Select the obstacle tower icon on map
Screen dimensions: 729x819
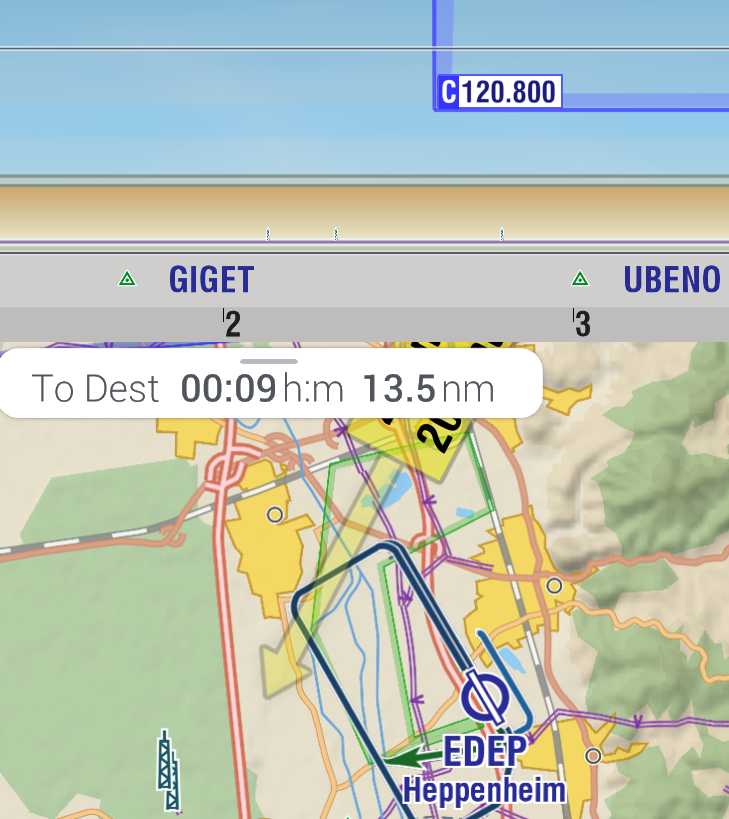(169, 770)
